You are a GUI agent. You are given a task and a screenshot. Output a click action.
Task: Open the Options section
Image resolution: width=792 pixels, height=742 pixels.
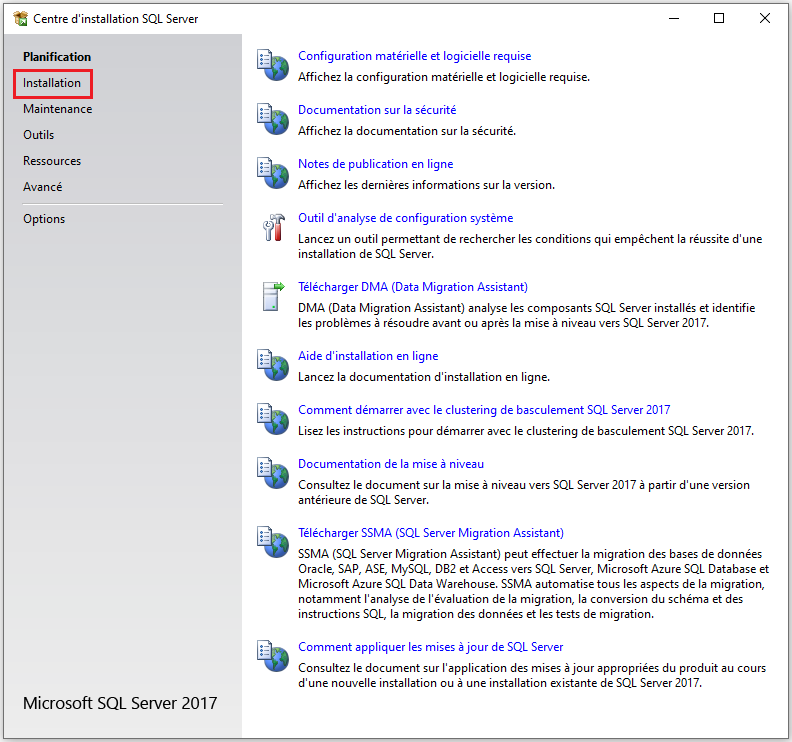44,219
